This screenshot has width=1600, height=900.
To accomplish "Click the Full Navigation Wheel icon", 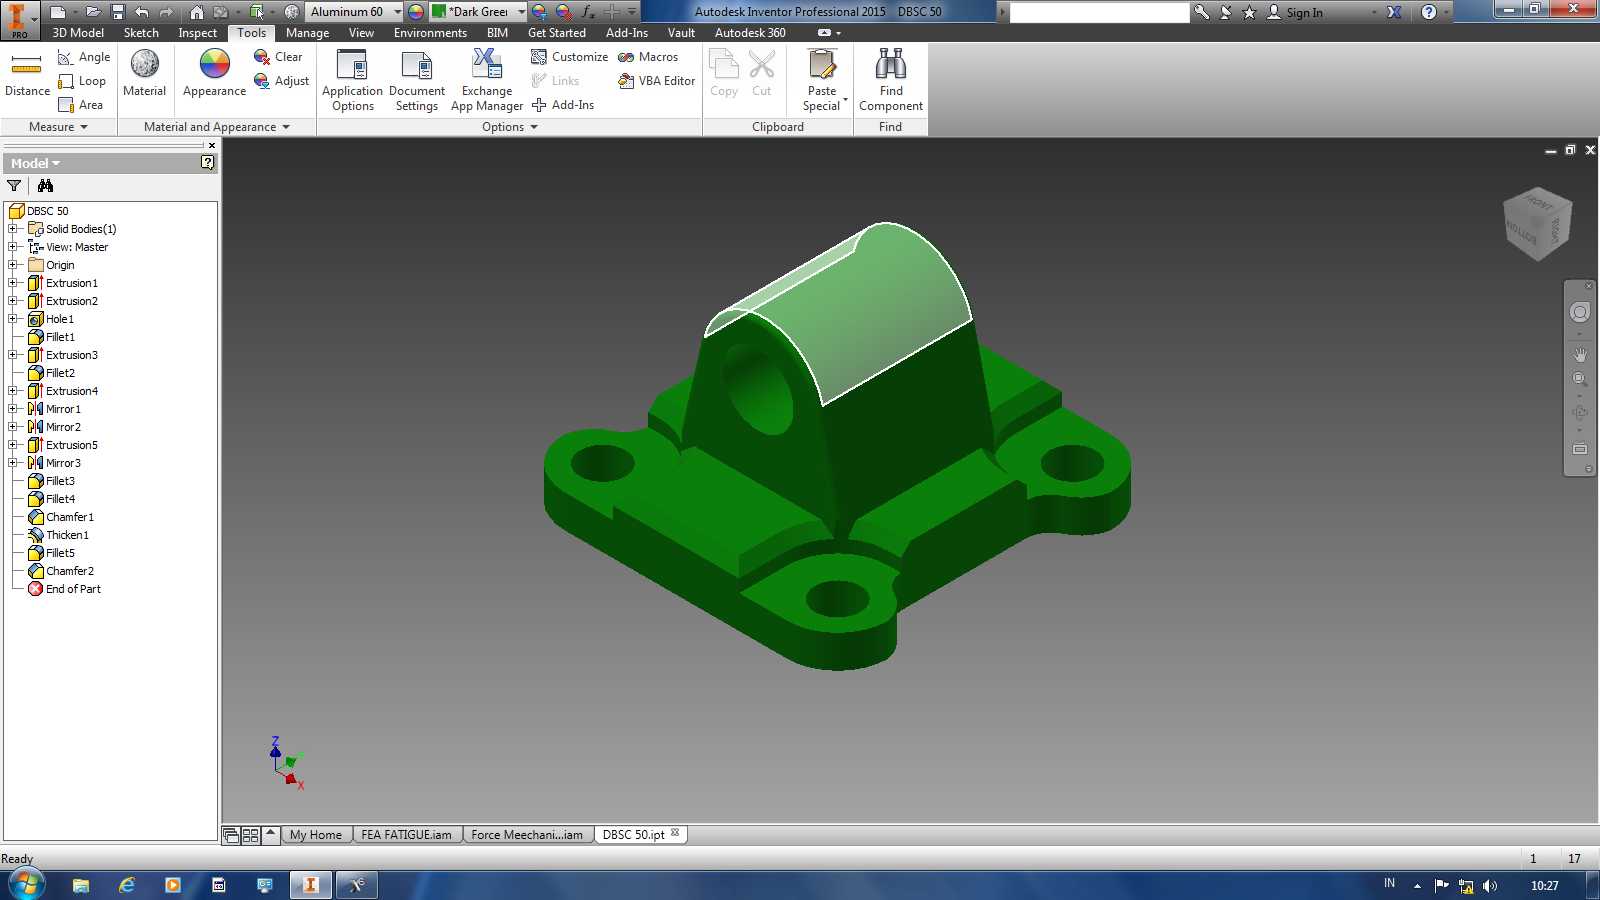I will tap(1580, 312).
